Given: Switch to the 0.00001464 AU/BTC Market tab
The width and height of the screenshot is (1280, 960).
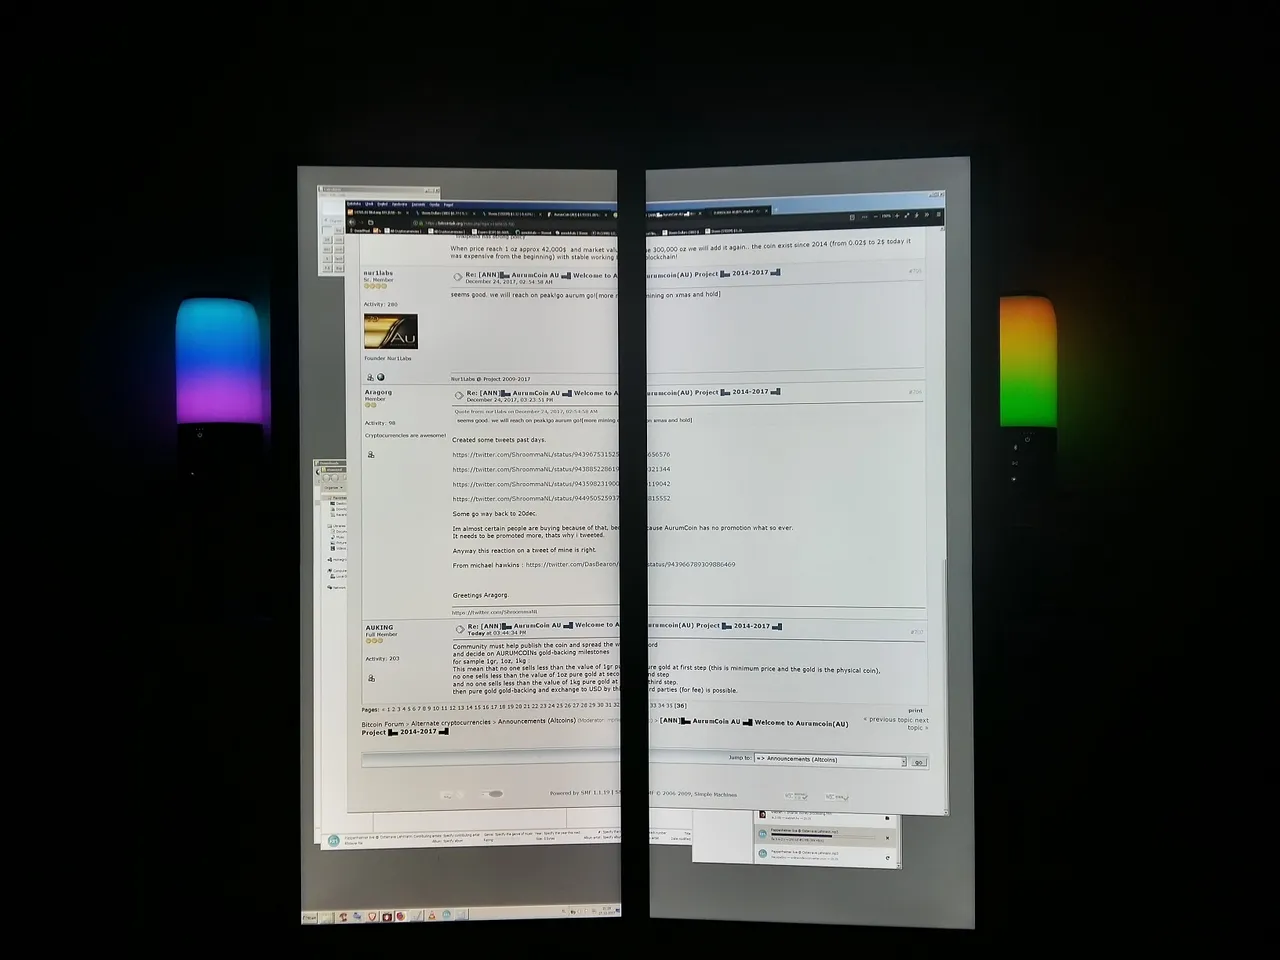Looking at the screenshot, I should pyautogui.click(x=737, y=211).
